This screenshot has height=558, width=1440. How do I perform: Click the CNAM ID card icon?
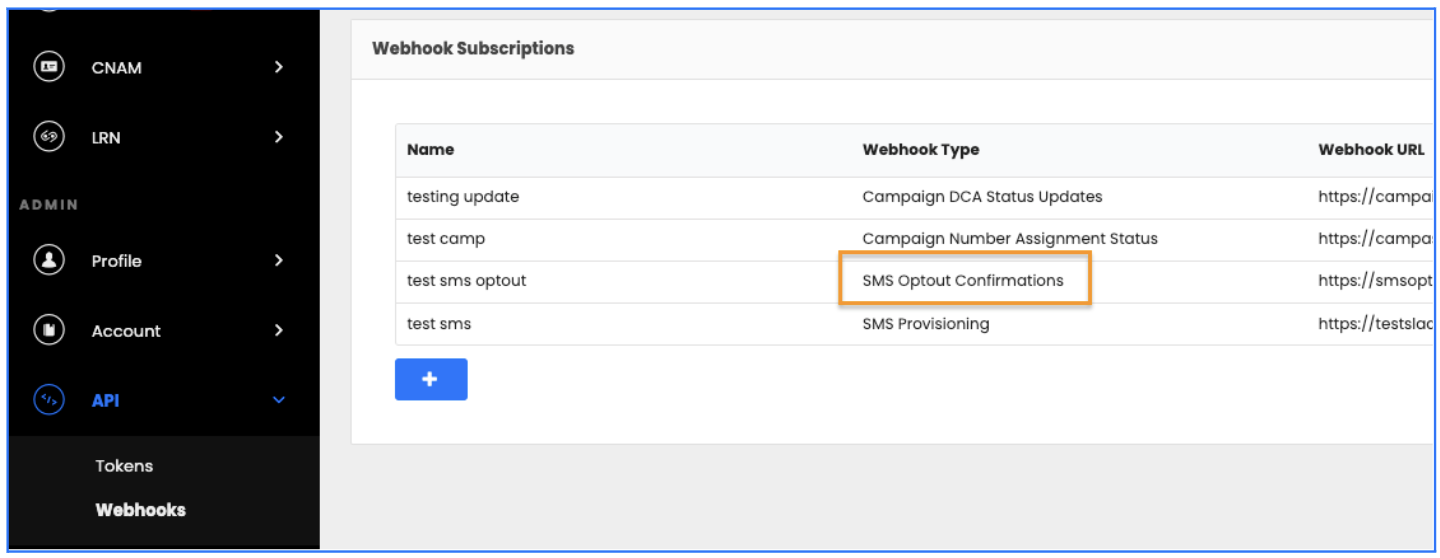49,67
